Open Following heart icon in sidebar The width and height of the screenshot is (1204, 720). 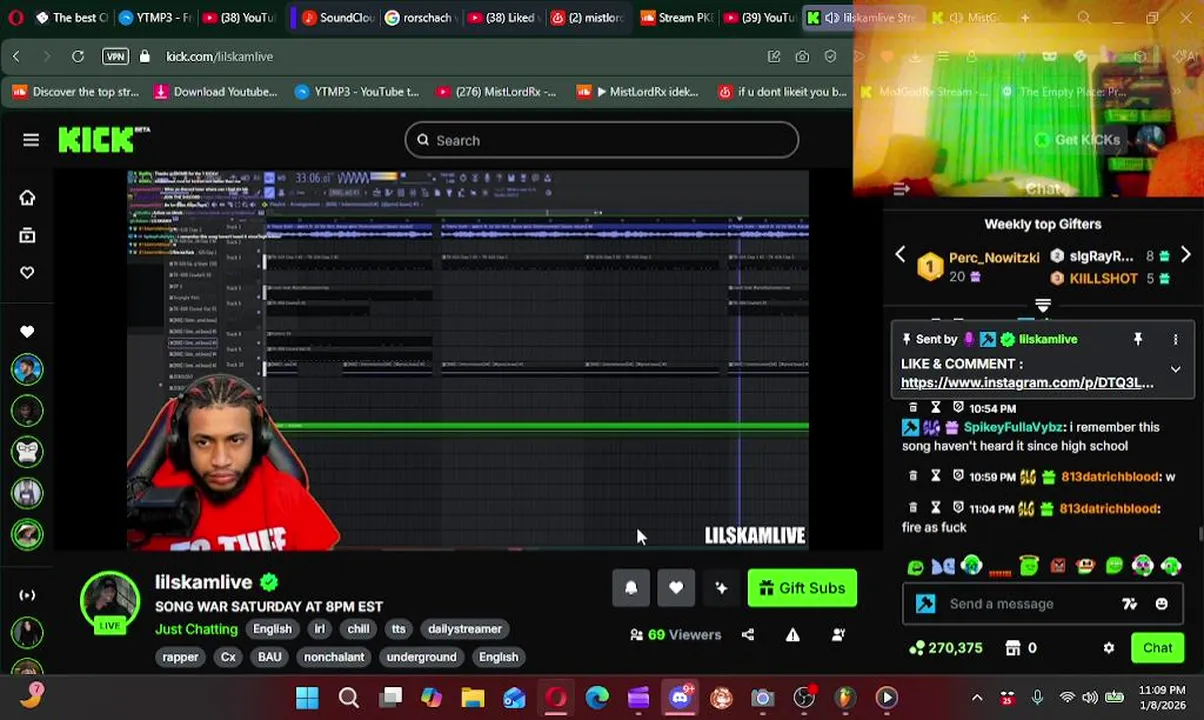coord(27,272)
